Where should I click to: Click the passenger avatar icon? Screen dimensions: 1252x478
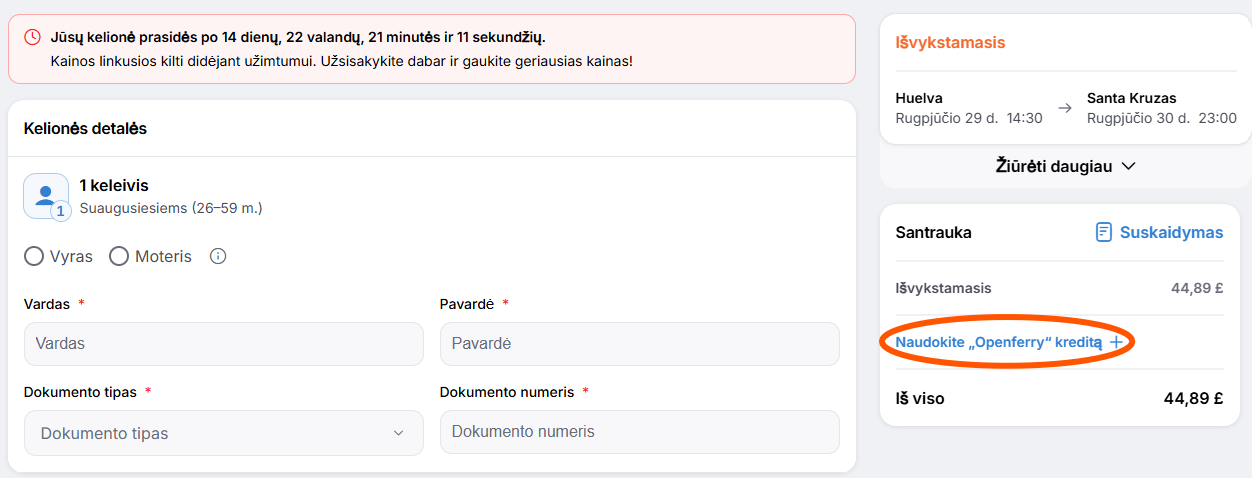pos(46,196)
